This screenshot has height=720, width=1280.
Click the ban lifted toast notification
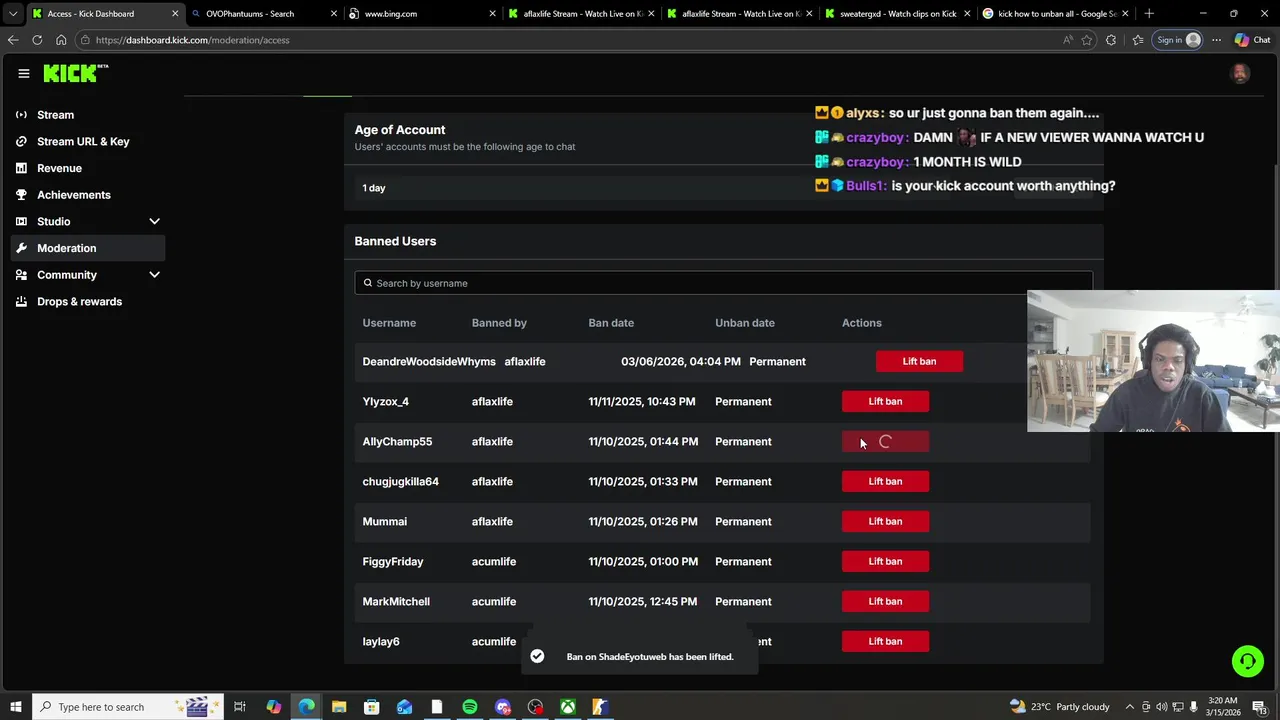pyautogui.click(x=639, y=656)
